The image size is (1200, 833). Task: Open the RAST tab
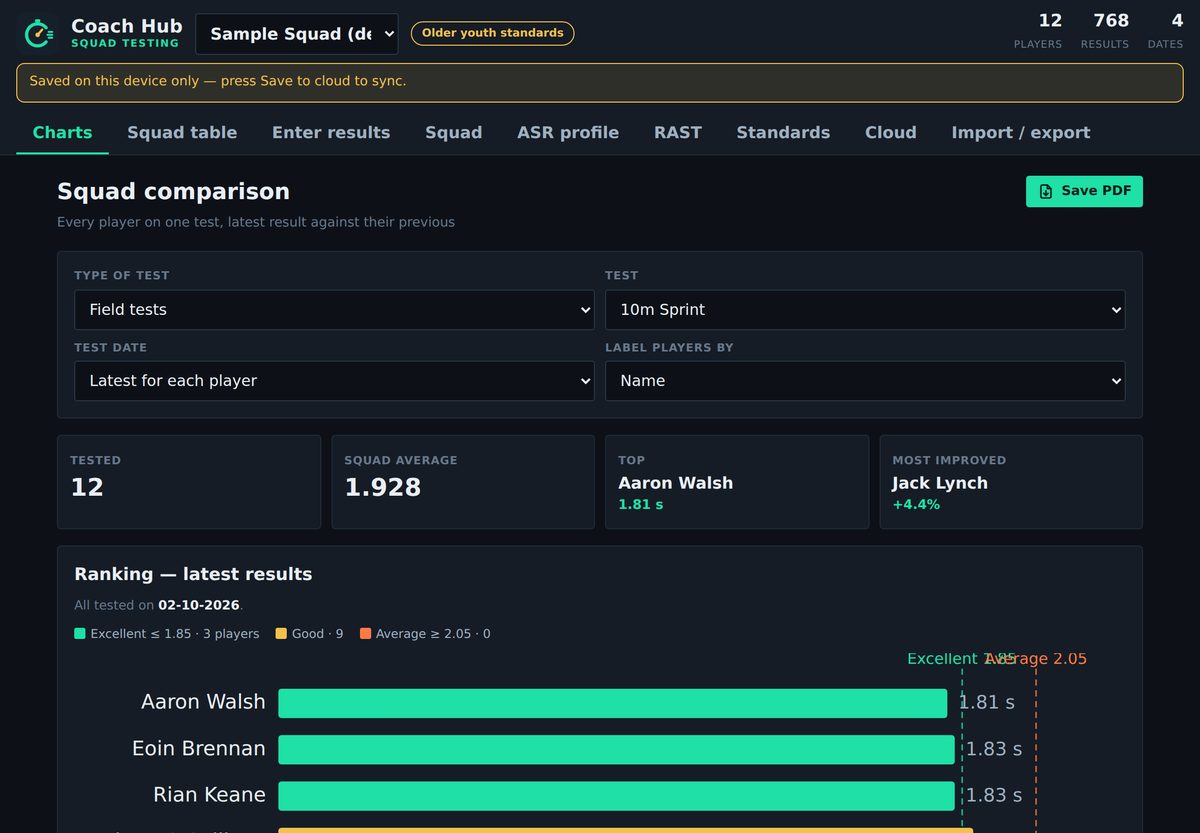678,133
